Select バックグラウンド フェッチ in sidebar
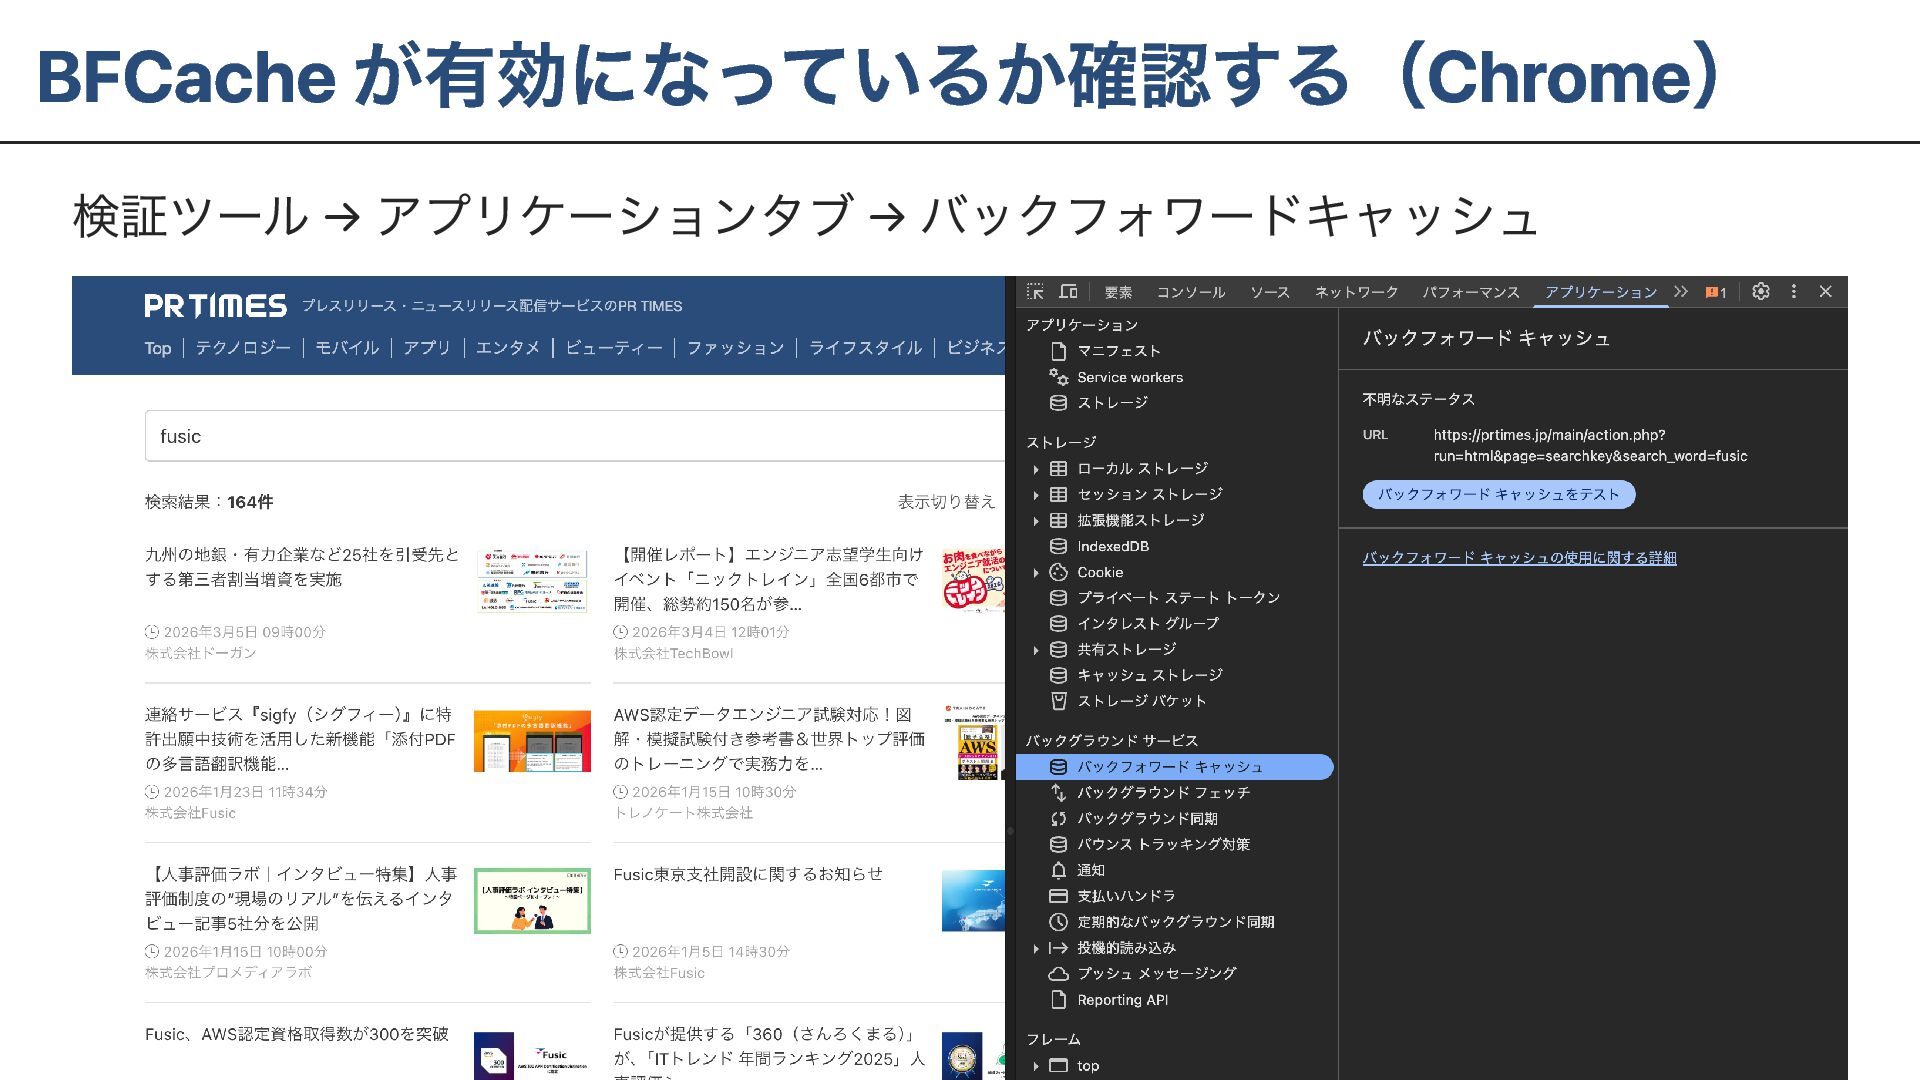The width and height of the screenshot is (1920, 1080). coord(1163,792)
